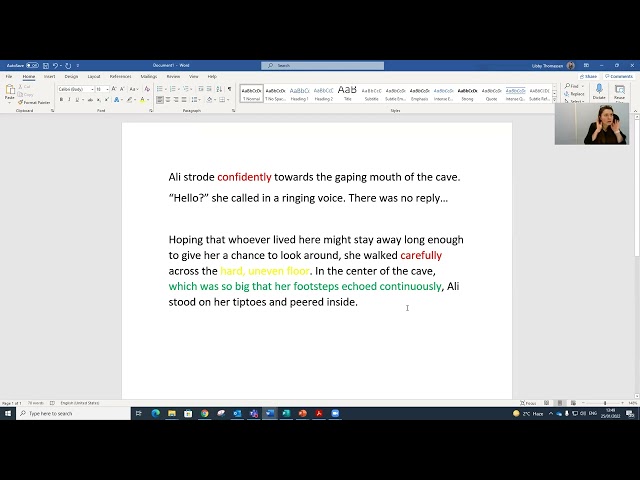
Task: Apply the Strong style
Action: point(467,94)
